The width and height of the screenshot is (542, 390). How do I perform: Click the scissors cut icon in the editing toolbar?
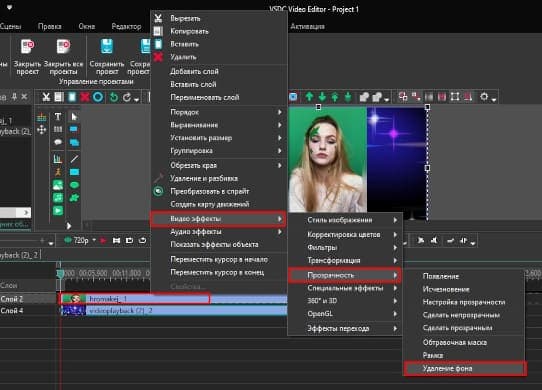coord(46,97)
